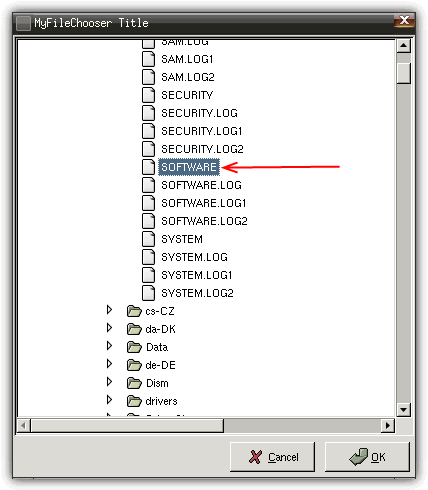The height and width of the screenshot is (490, 428).
Task: Click the da-DK folder icon
Action: coord(134,329)
